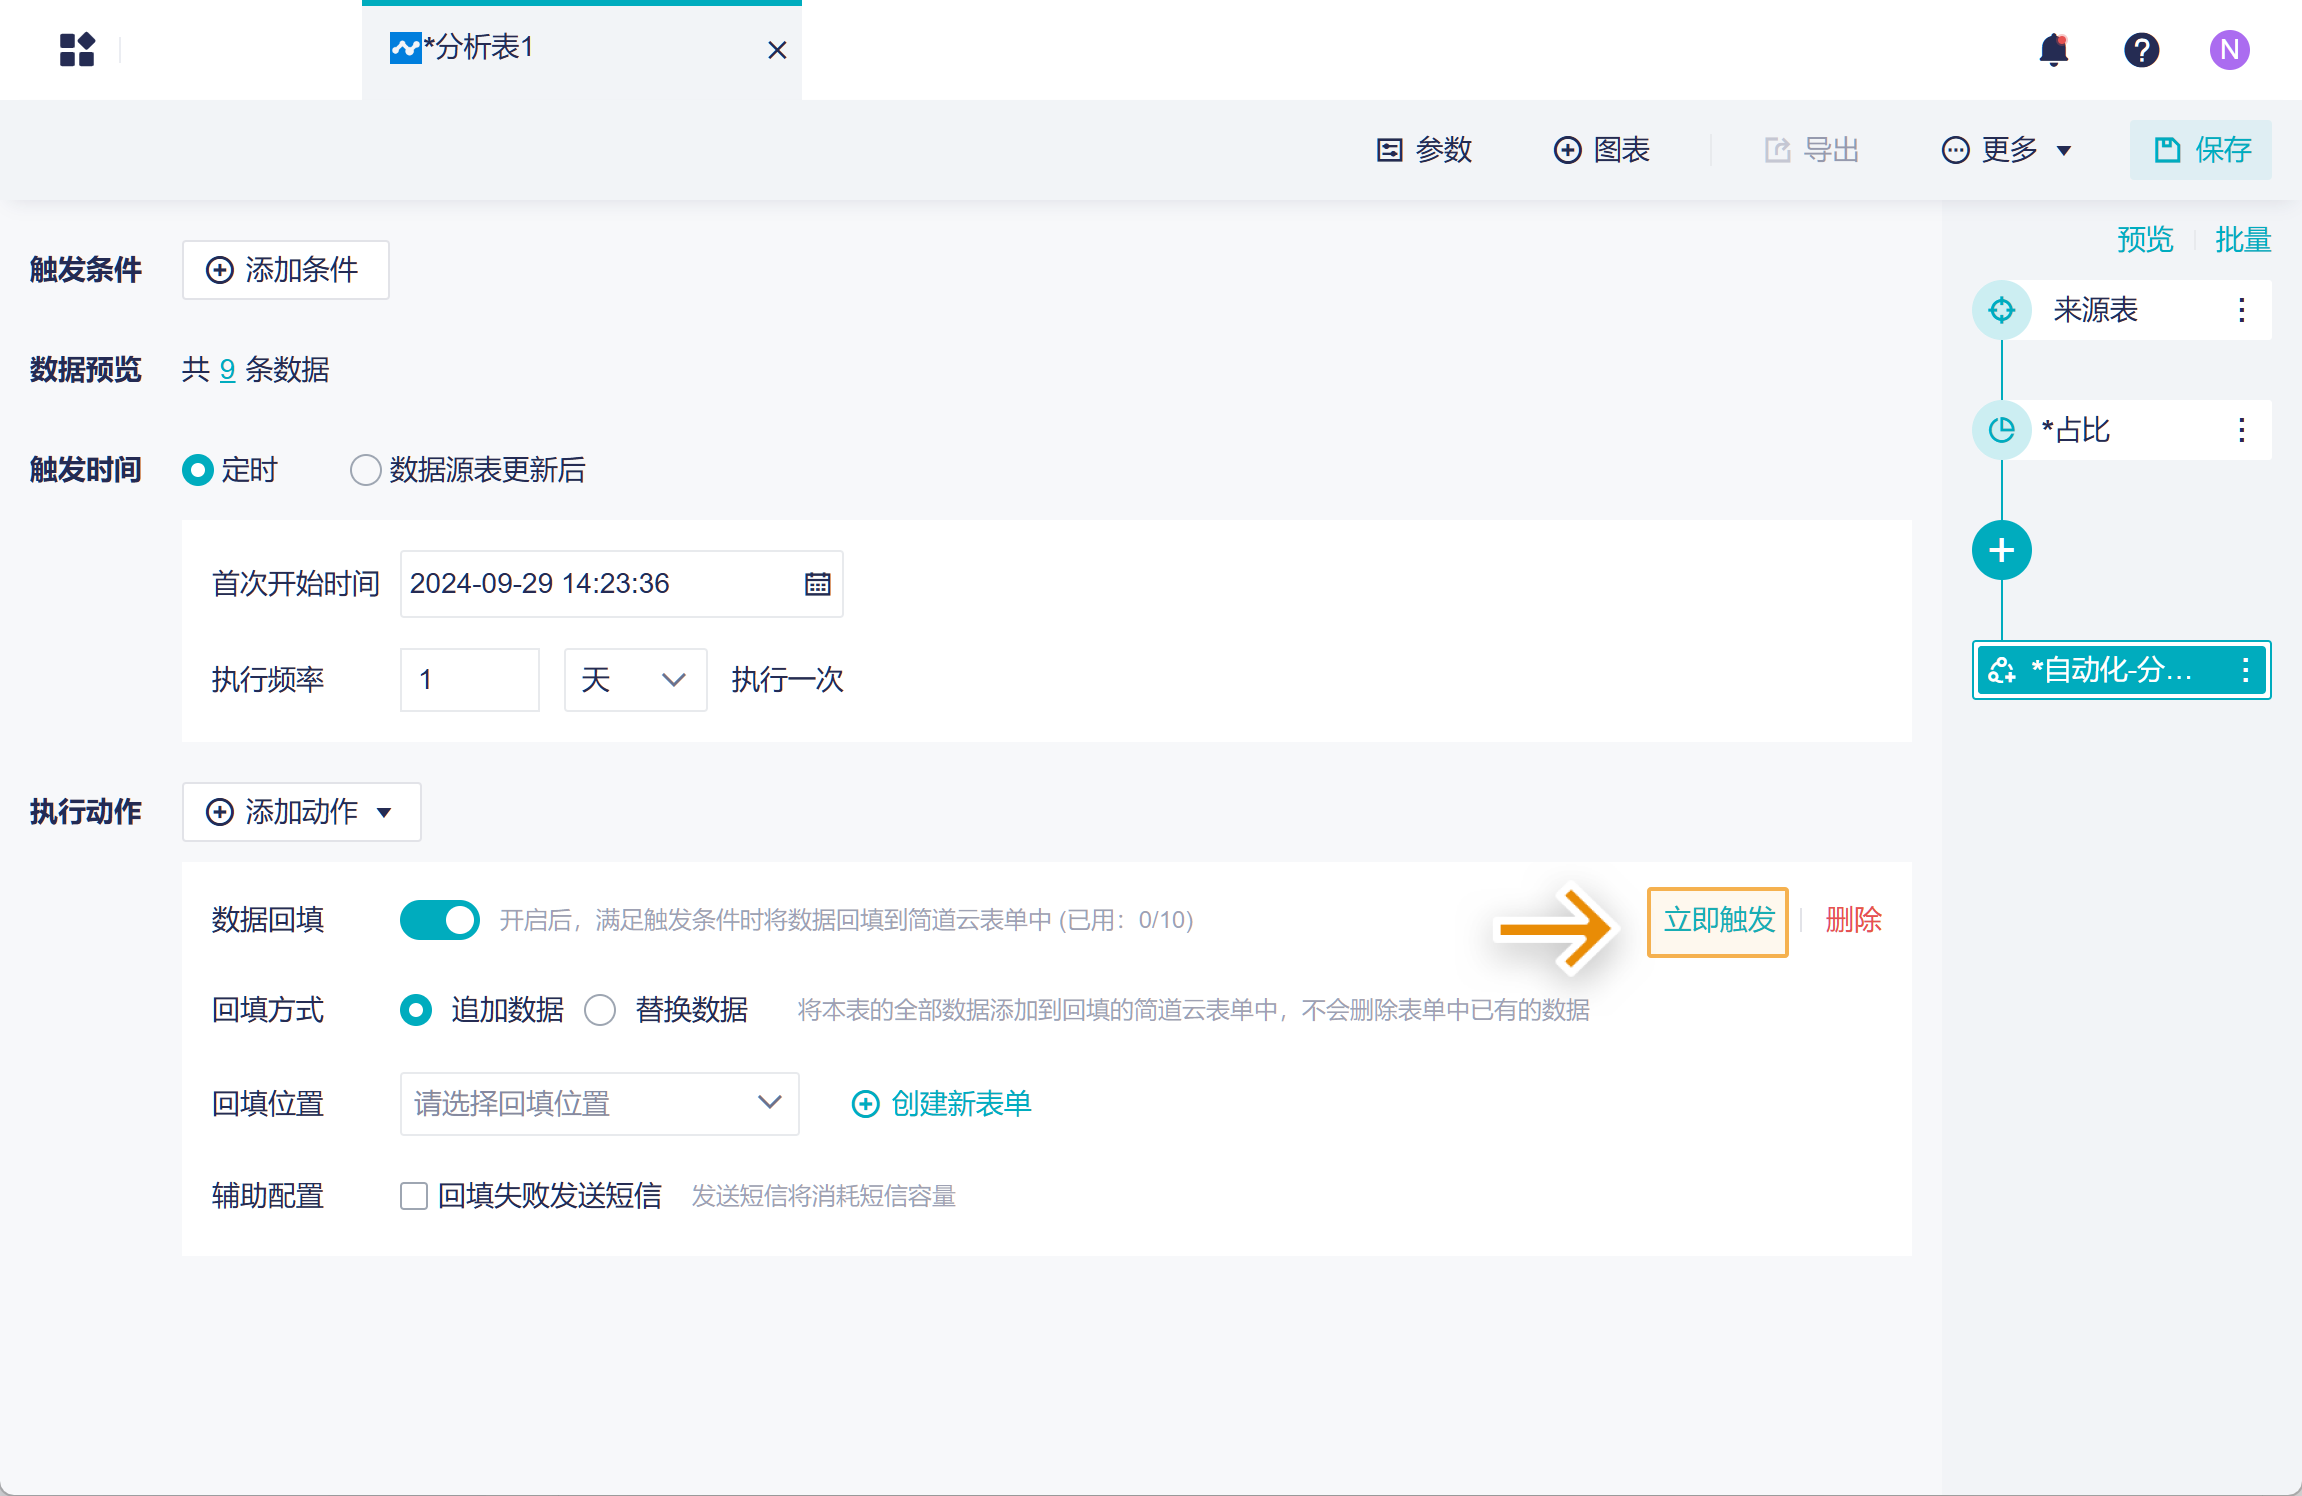Click the execution frequency number field
The image size is (2302, 1496).
point(469,680)
